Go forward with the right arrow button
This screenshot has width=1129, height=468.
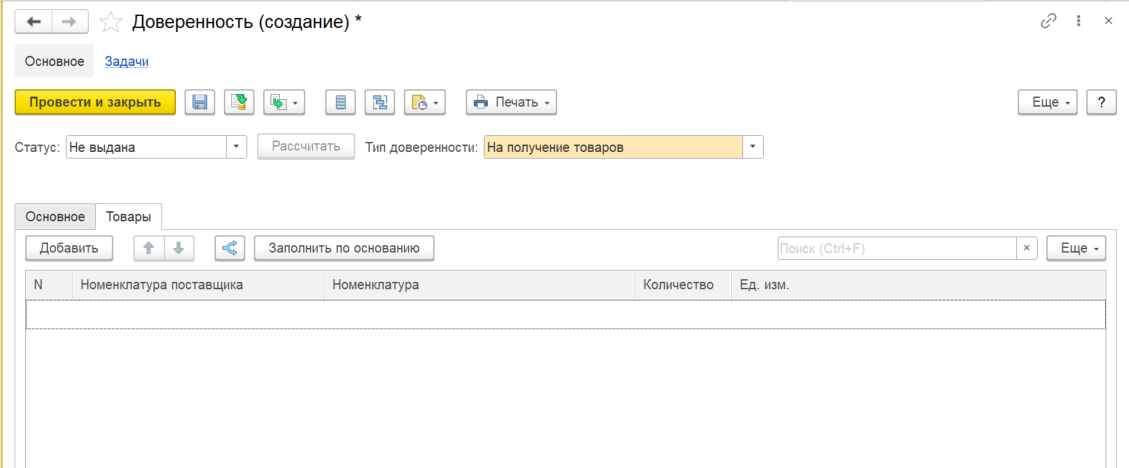(x=69, y=22)
